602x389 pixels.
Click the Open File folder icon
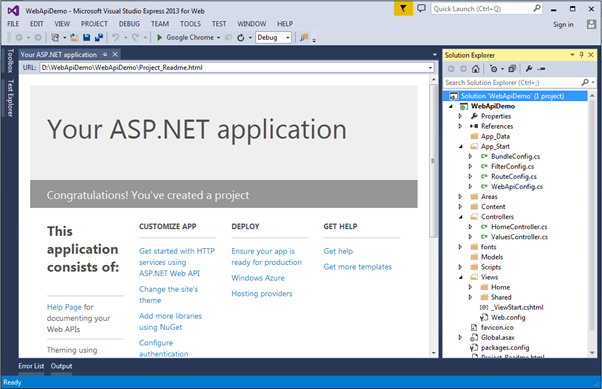point(74,38)
